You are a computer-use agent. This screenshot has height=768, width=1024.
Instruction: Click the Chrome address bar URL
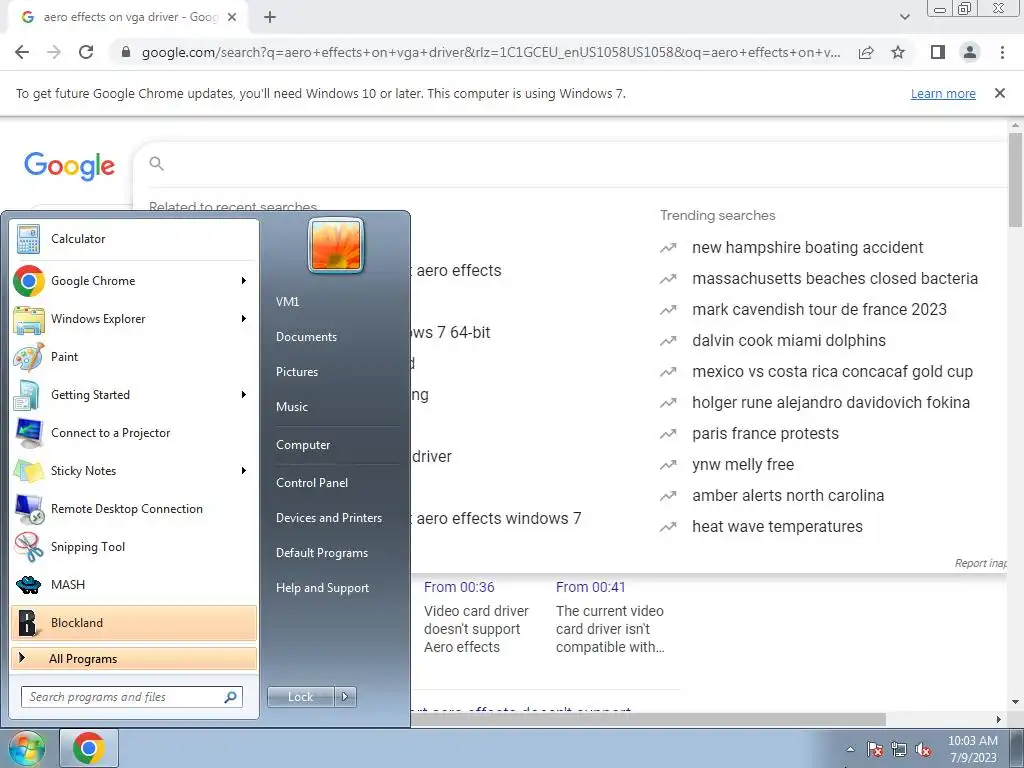click(x=491, y=52)
